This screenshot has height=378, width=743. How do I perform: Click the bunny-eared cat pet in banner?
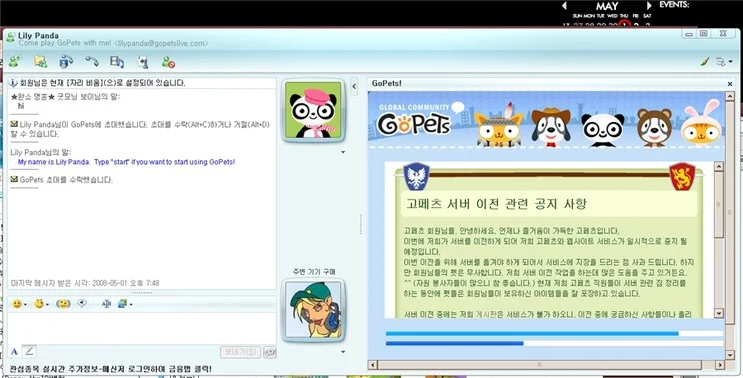(x=701, y=123)
